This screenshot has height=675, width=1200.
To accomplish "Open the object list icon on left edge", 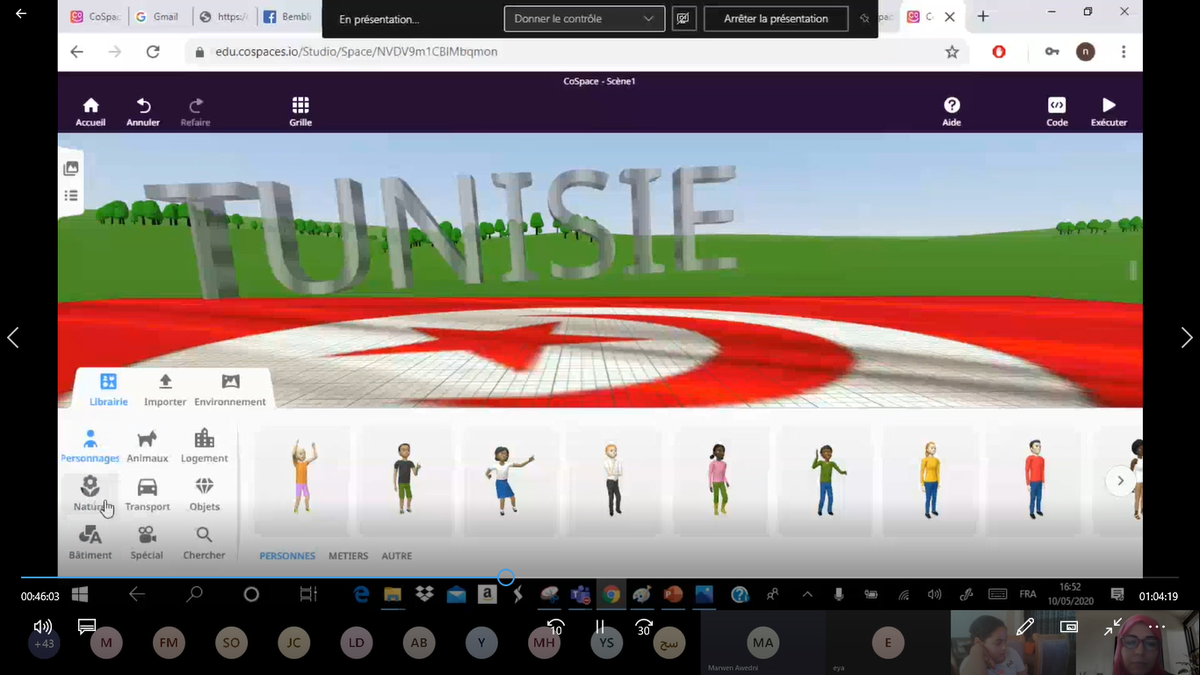I will click(71, 196).
